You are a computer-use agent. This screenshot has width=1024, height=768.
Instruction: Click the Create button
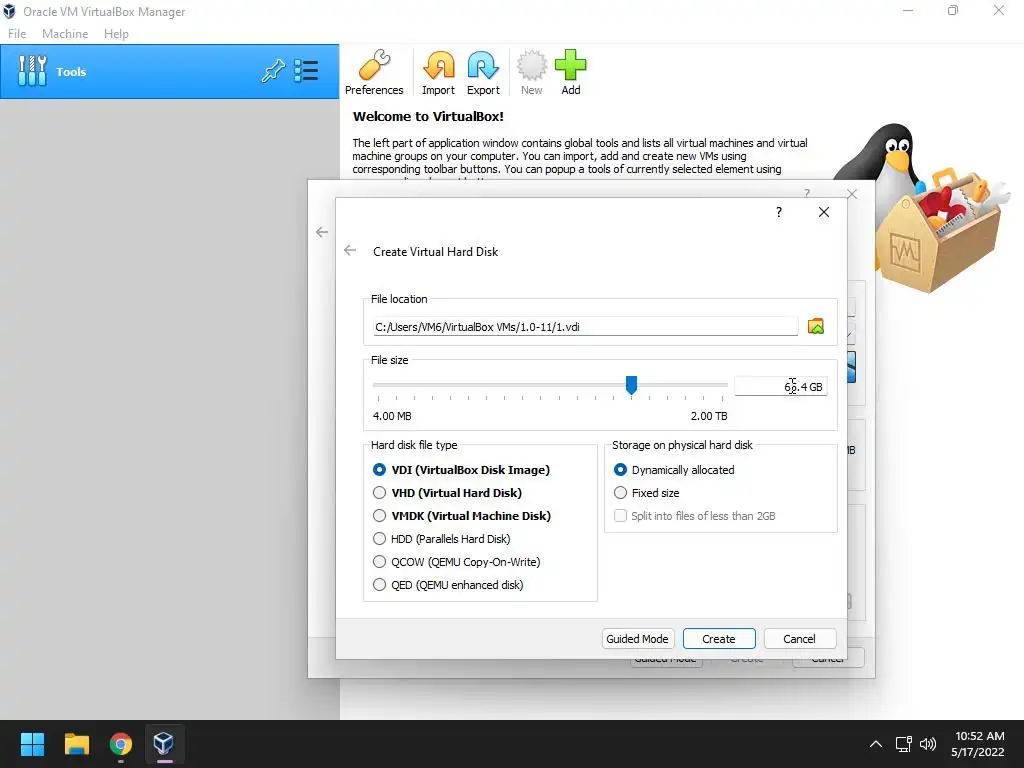point(719,639)
